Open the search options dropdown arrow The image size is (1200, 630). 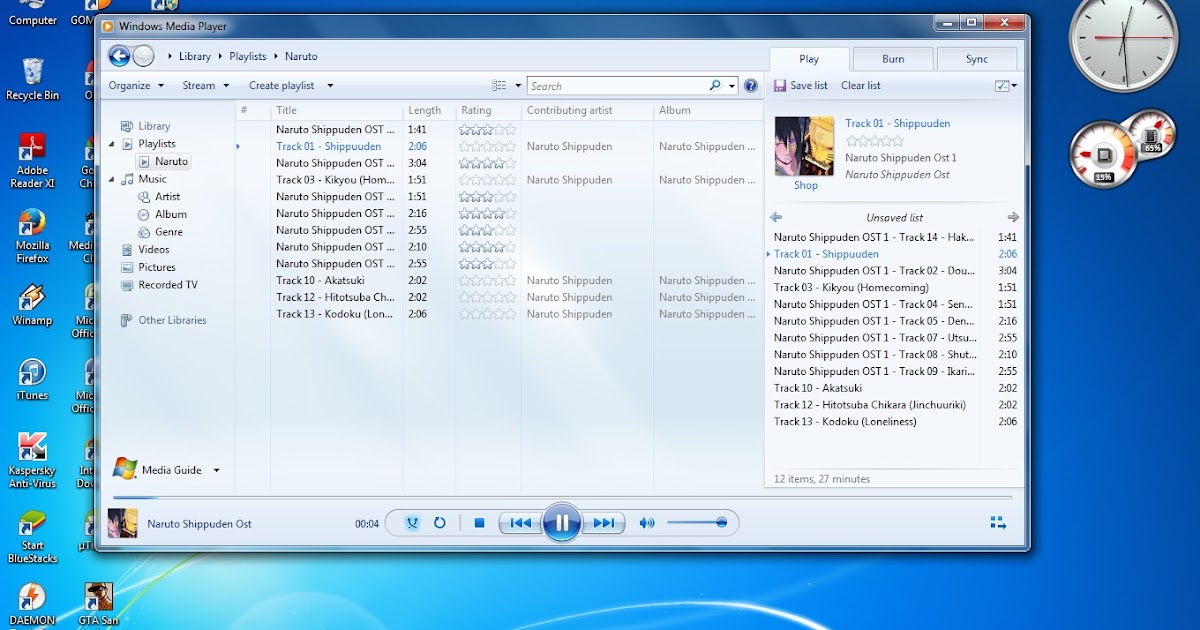pos(732,86)
